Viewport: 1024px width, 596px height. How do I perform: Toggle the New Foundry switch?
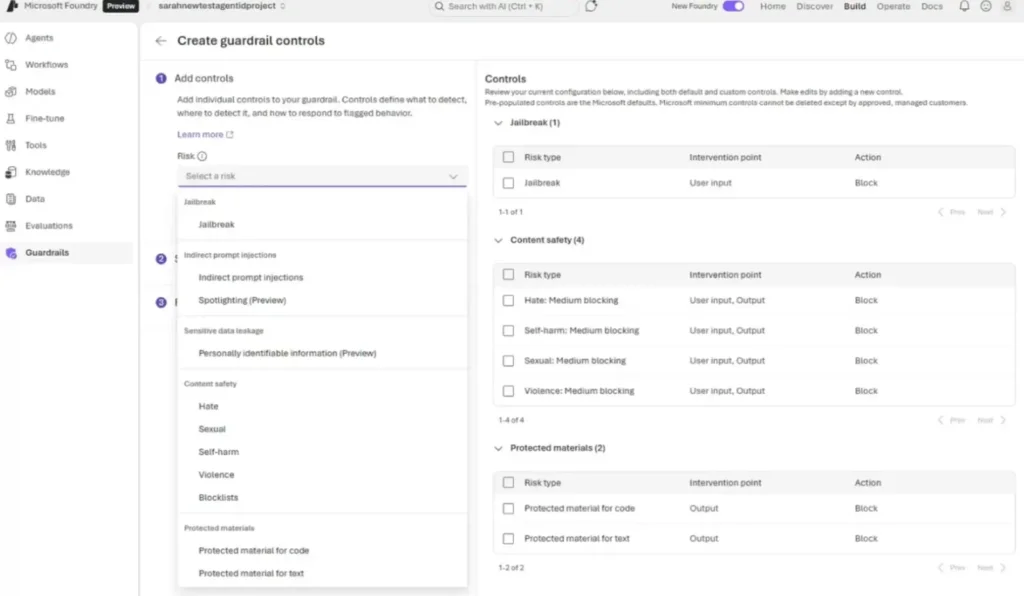click(733, 7)
